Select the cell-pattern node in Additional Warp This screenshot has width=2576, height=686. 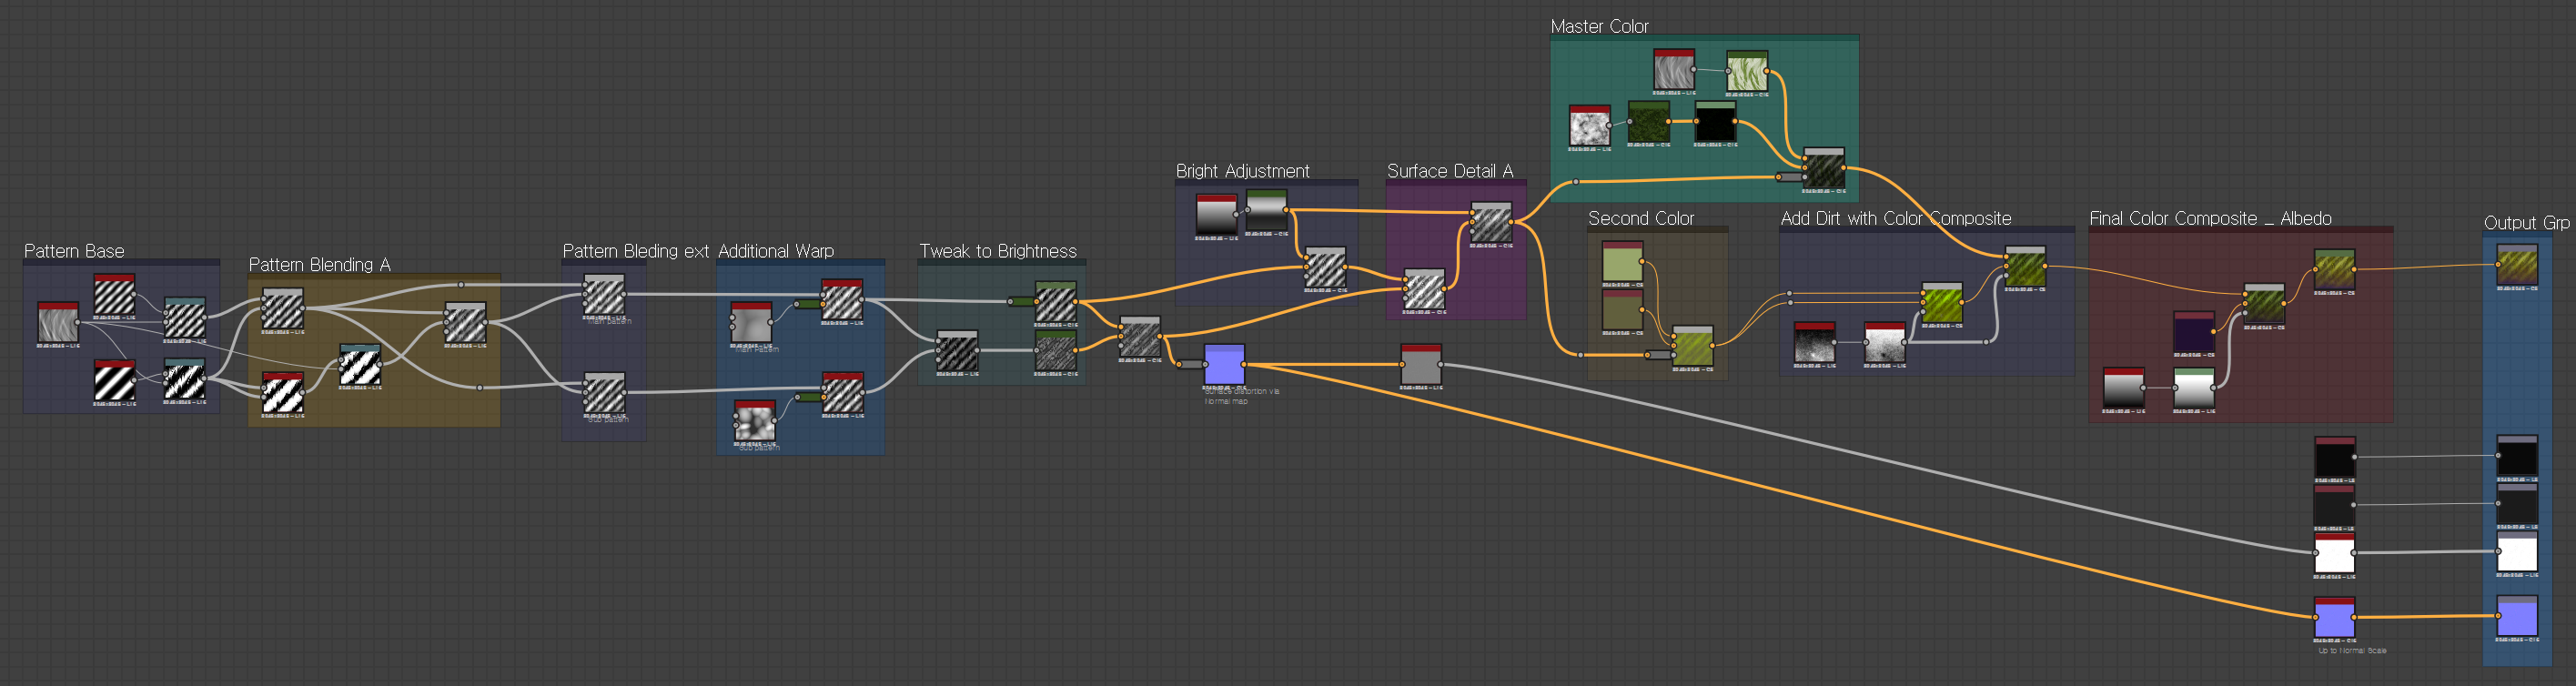point(755,421)
